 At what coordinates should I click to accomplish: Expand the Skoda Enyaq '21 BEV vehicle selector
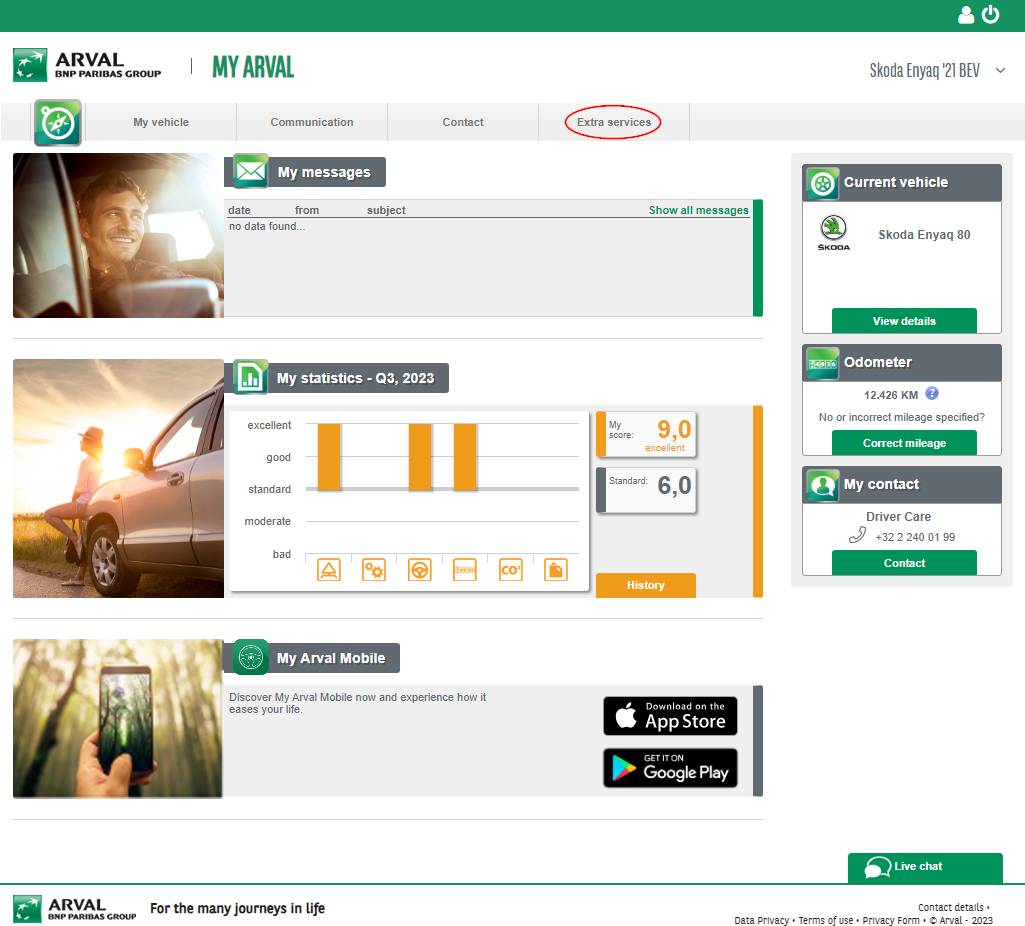coord(935,70)
